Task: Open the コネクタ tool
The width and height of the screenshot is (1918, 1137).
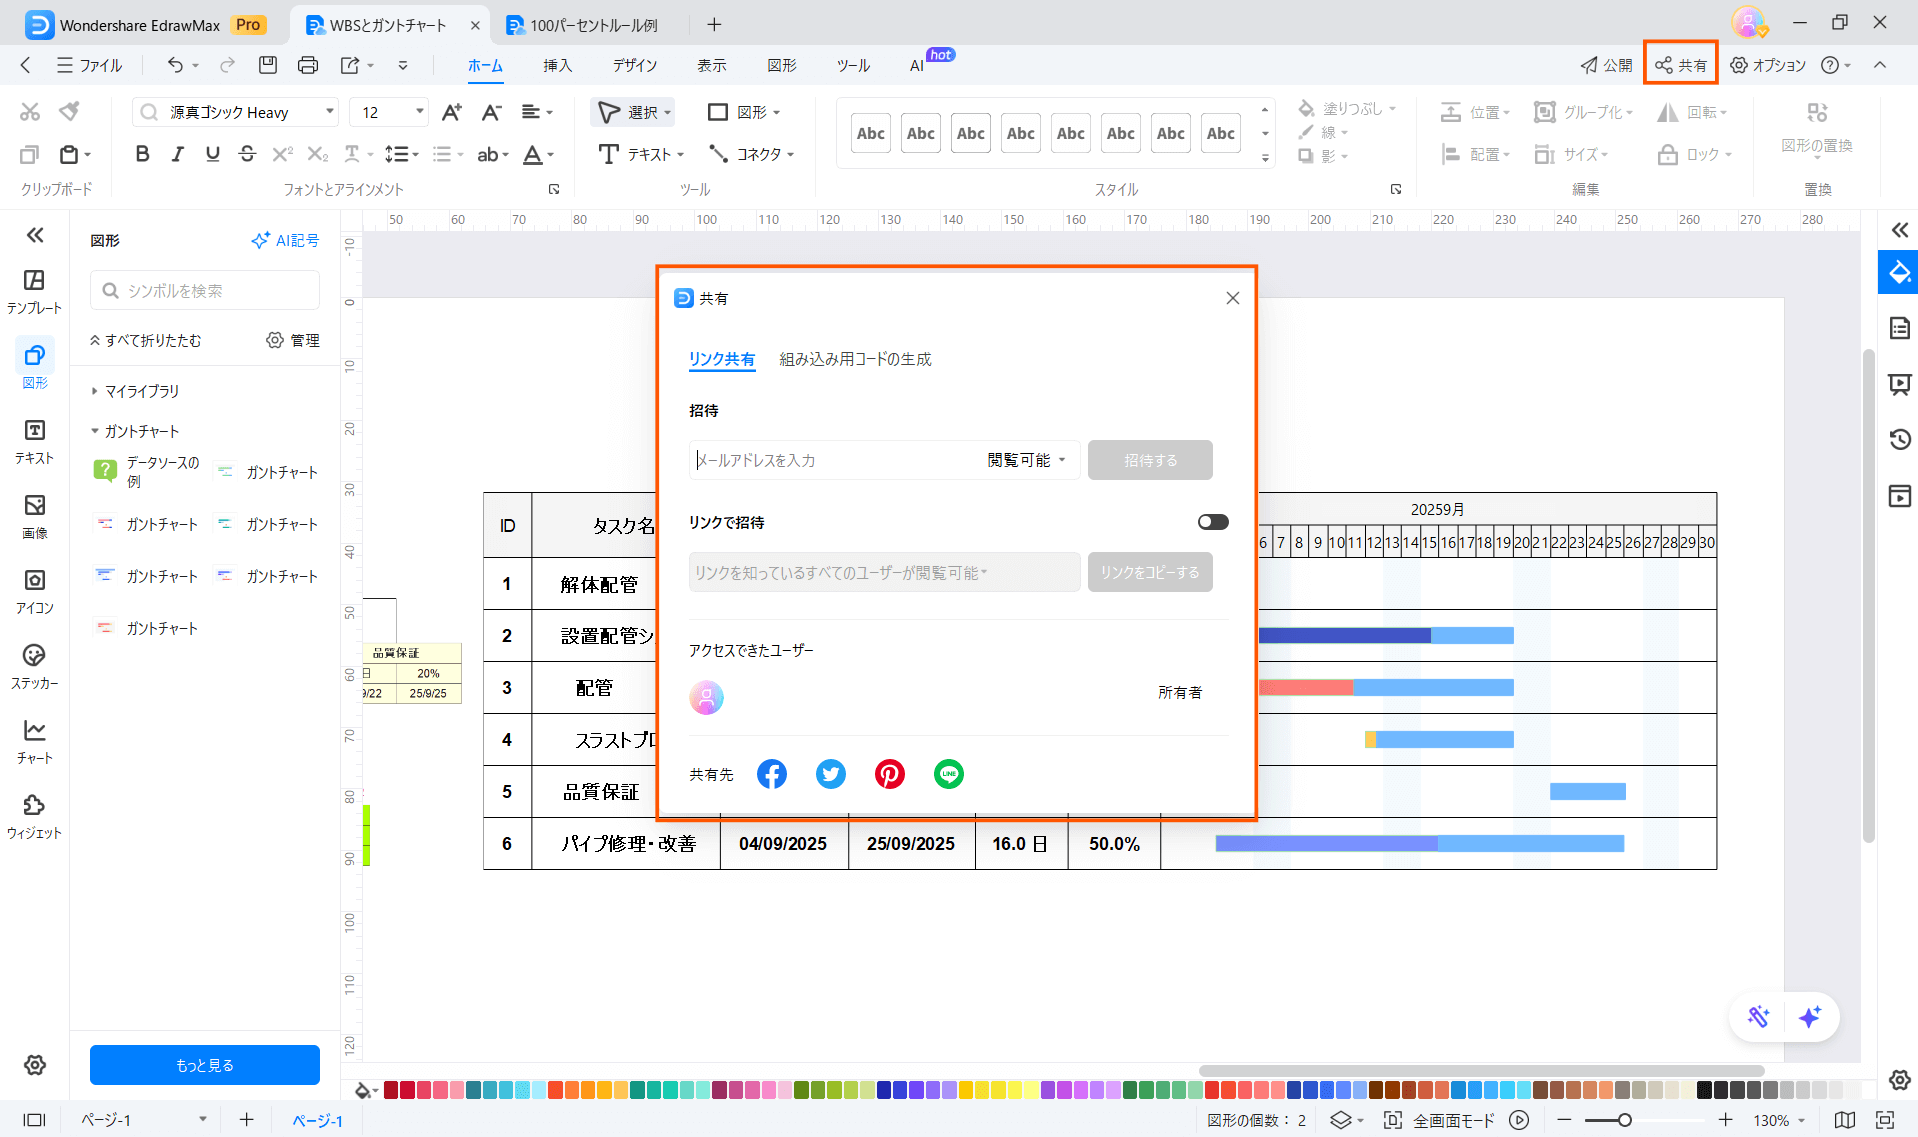Action: pos(752,154)
